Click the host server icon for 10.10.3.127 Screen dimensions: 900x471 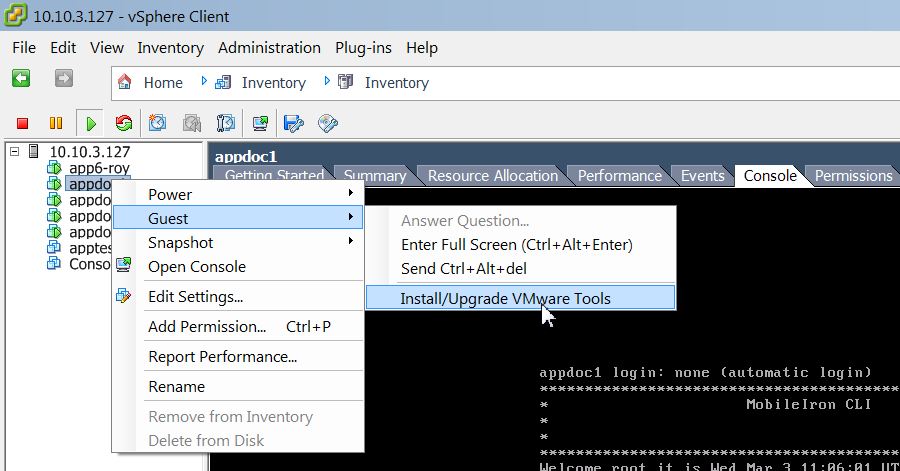click(x=33, y=151)
